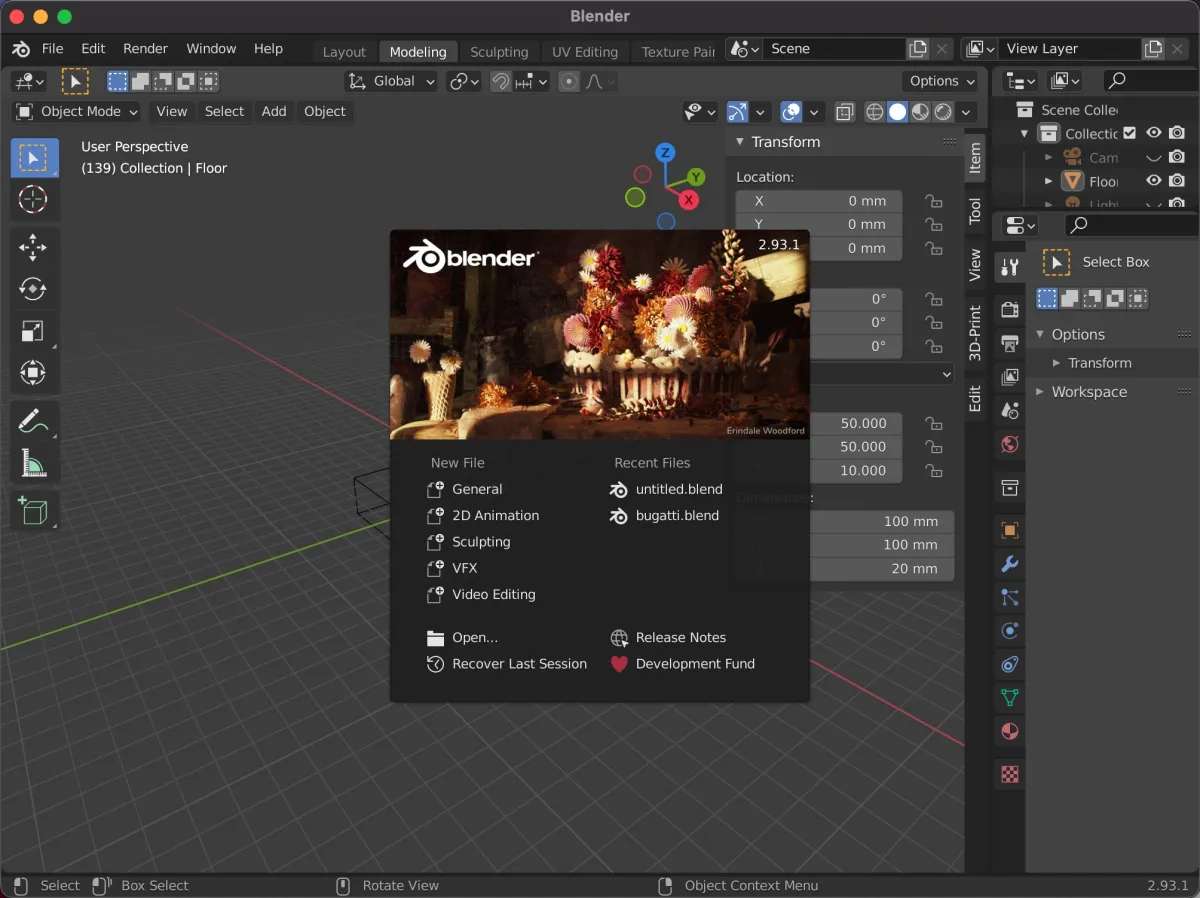Image resolution: width=1200 pixels, height=898 pixels.
Task: Click the outliner search field
Action: pyautogui.click(x=1150, y=80)
